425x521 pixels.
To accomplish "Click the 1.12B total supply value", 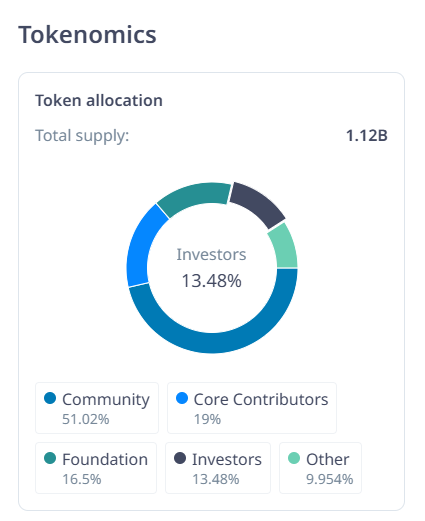I will click(367, 136).
